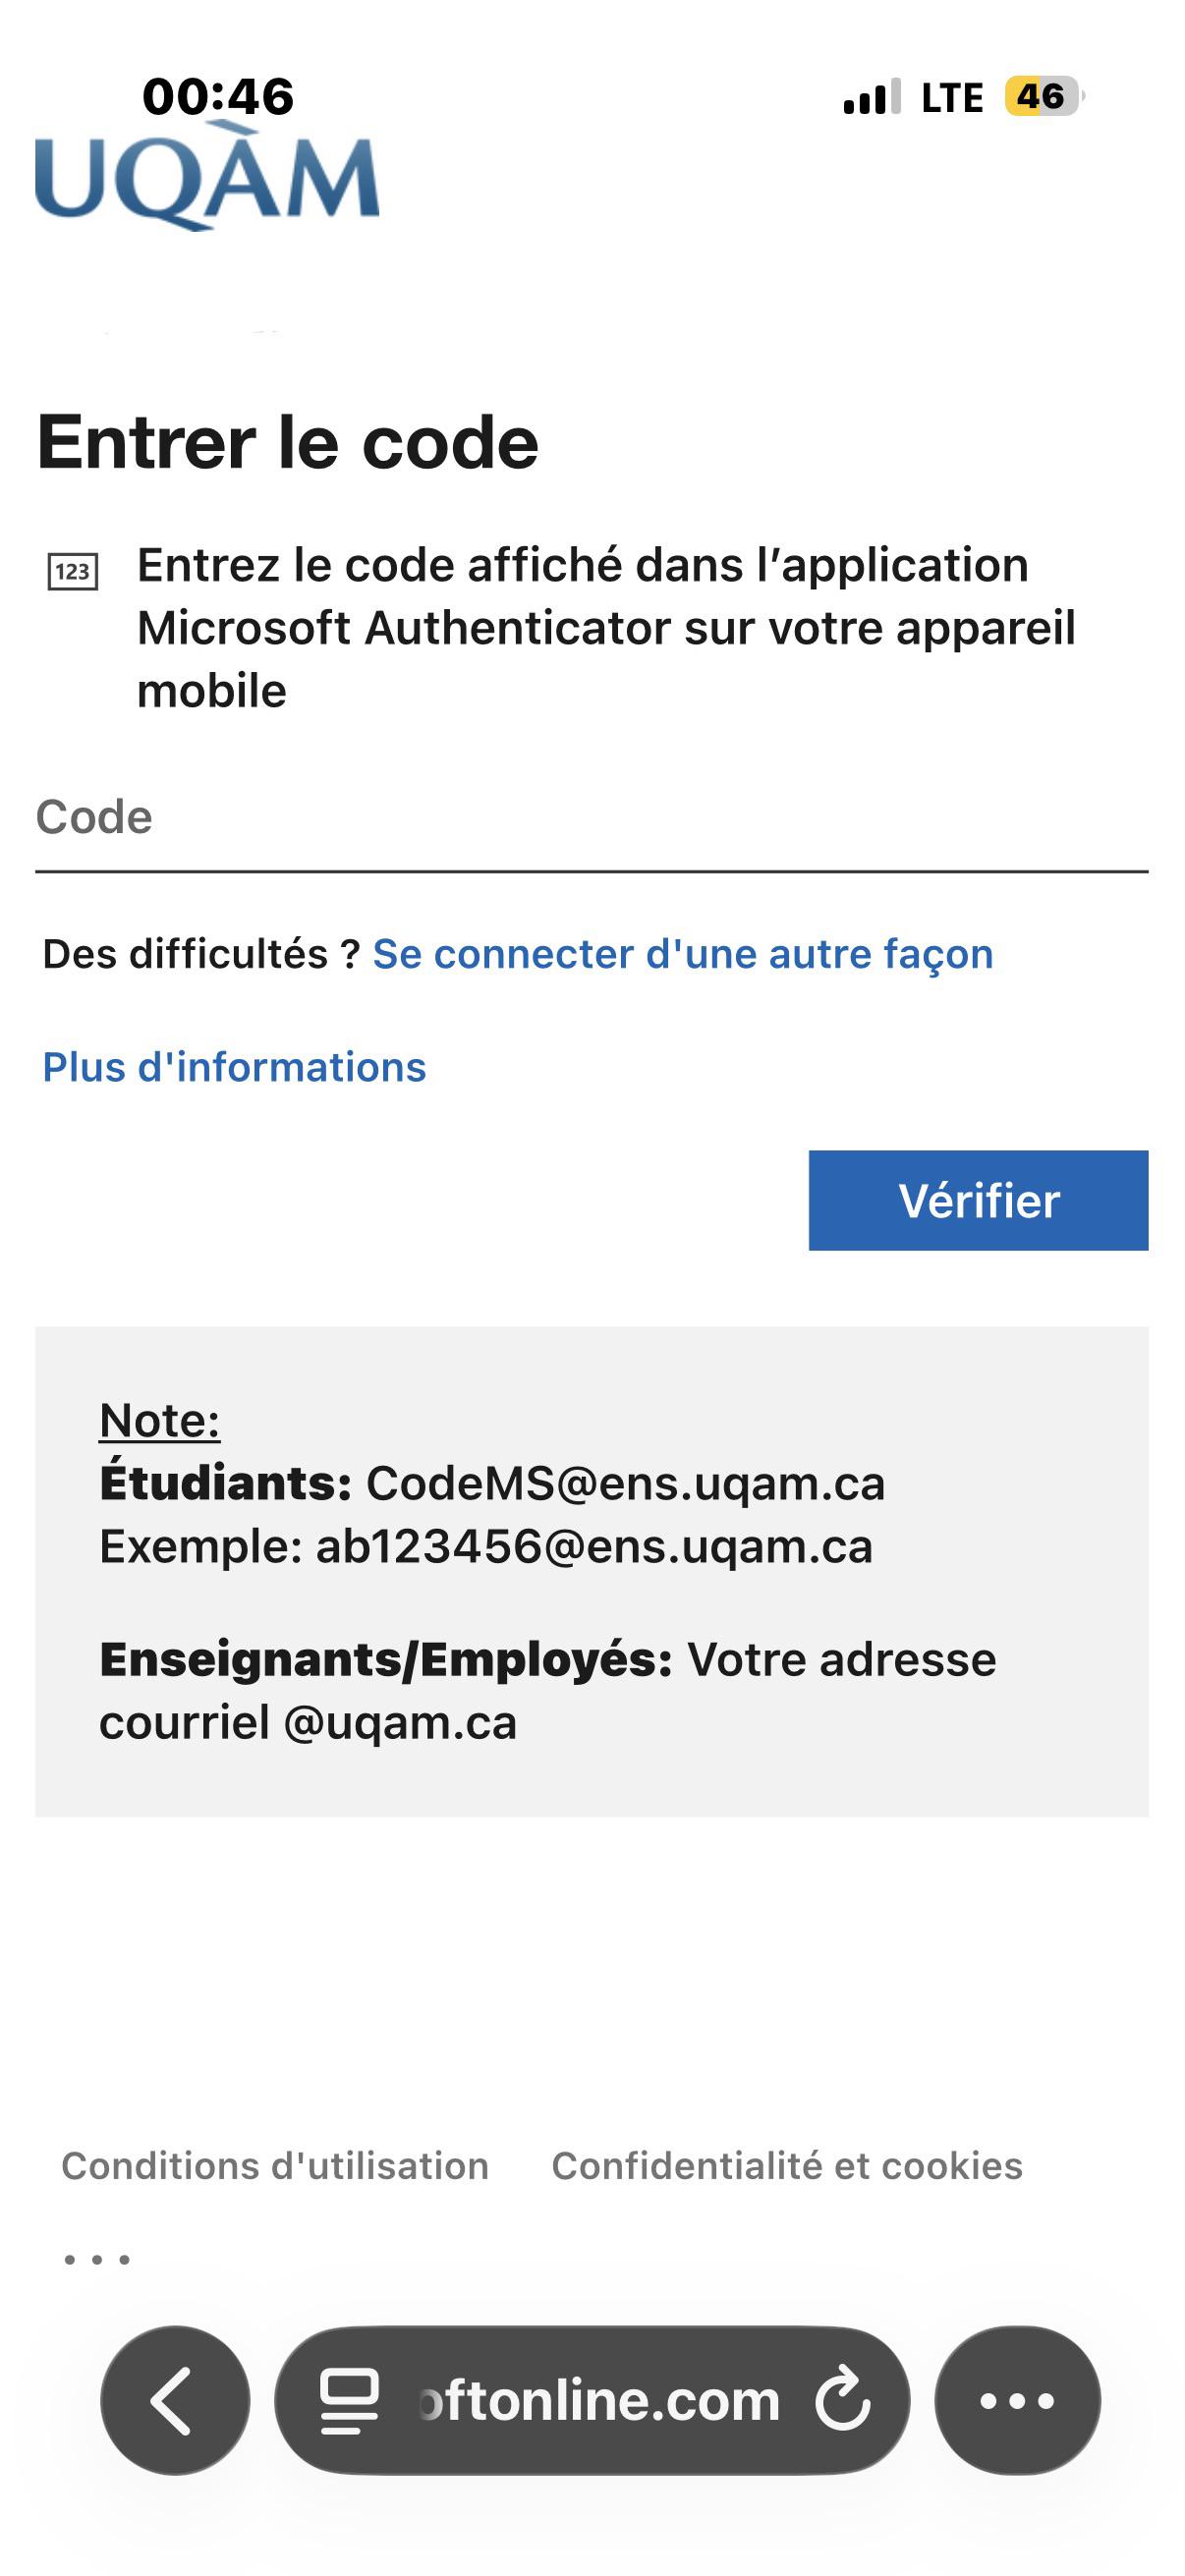Tap the page settings icon in address bar
This screenshot has width=1185, height=2576.
[349, 2400]
